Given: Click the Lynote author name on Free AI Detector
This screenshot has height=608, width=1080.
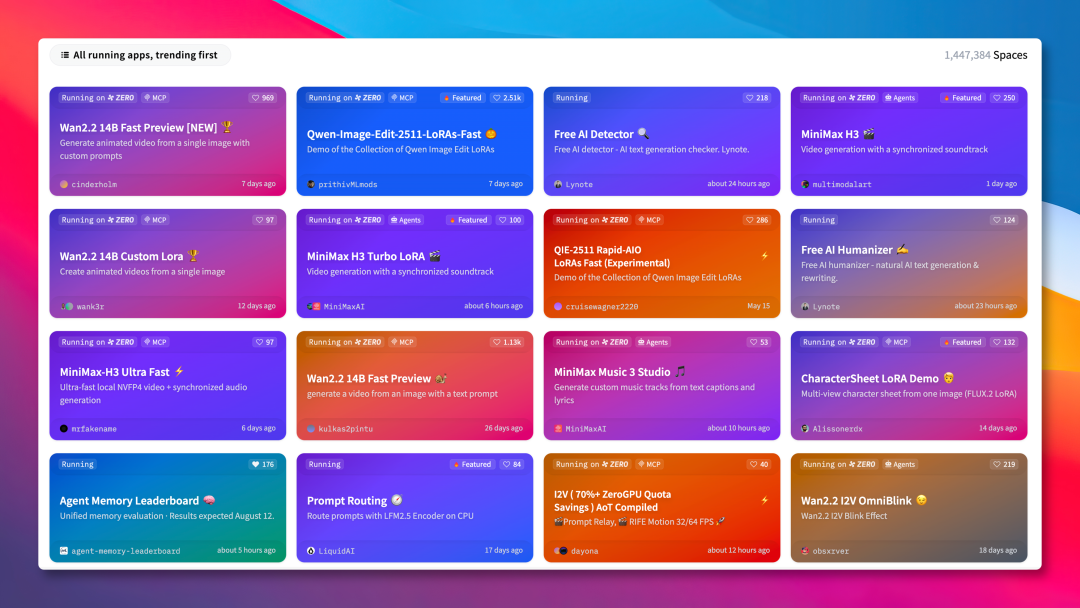Looking at the screenshot, I should pyautogui.click(x=579, y=185).
